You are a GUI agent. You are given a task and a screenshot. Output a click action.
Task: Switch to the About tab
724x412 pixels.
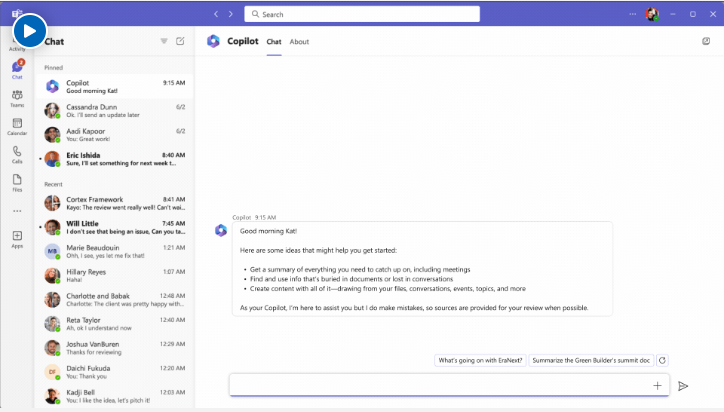pyautogui.click(x=299, y=42)
